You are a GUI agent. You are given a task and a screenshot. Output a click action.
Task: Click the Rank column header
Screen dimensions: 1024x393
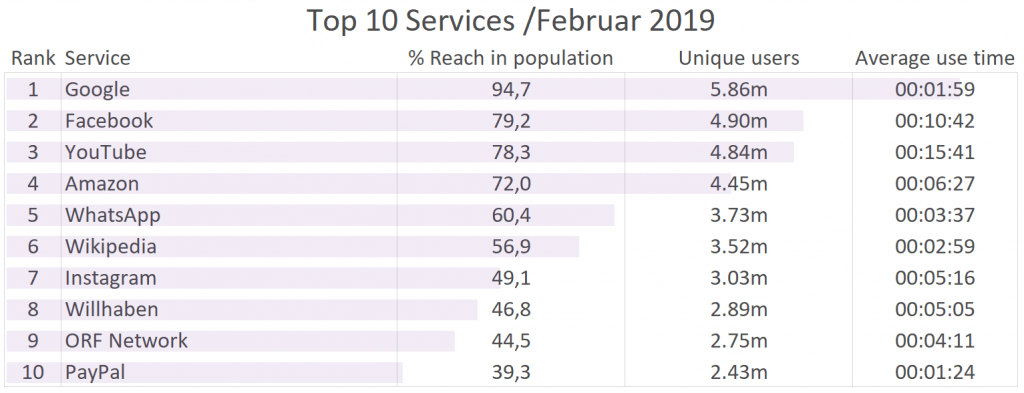coord(33,58)
